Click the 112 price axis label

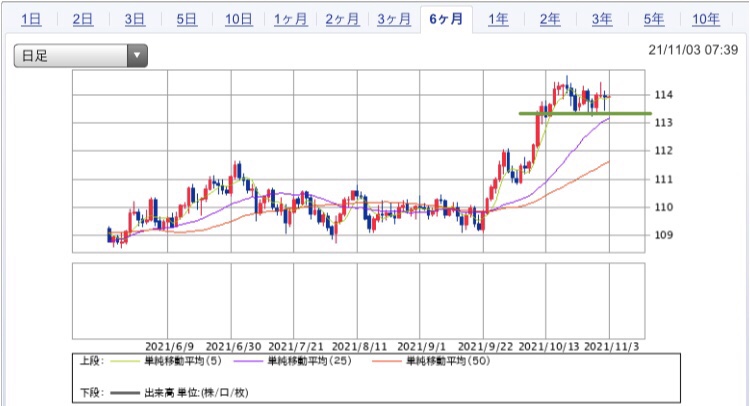point(663,151)
